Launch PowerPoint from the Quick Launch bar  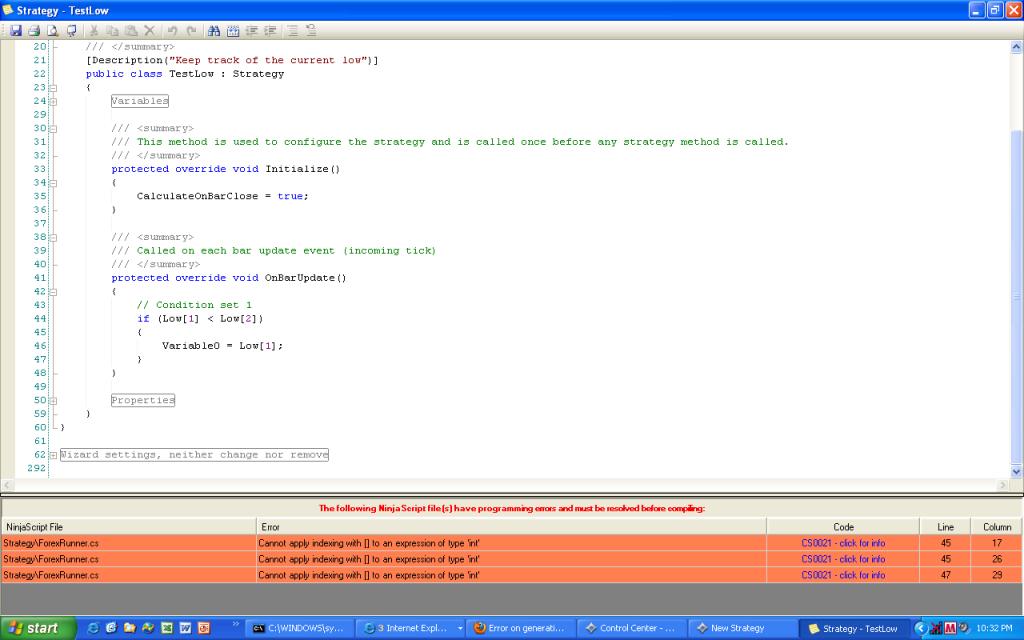coord(204,628)
